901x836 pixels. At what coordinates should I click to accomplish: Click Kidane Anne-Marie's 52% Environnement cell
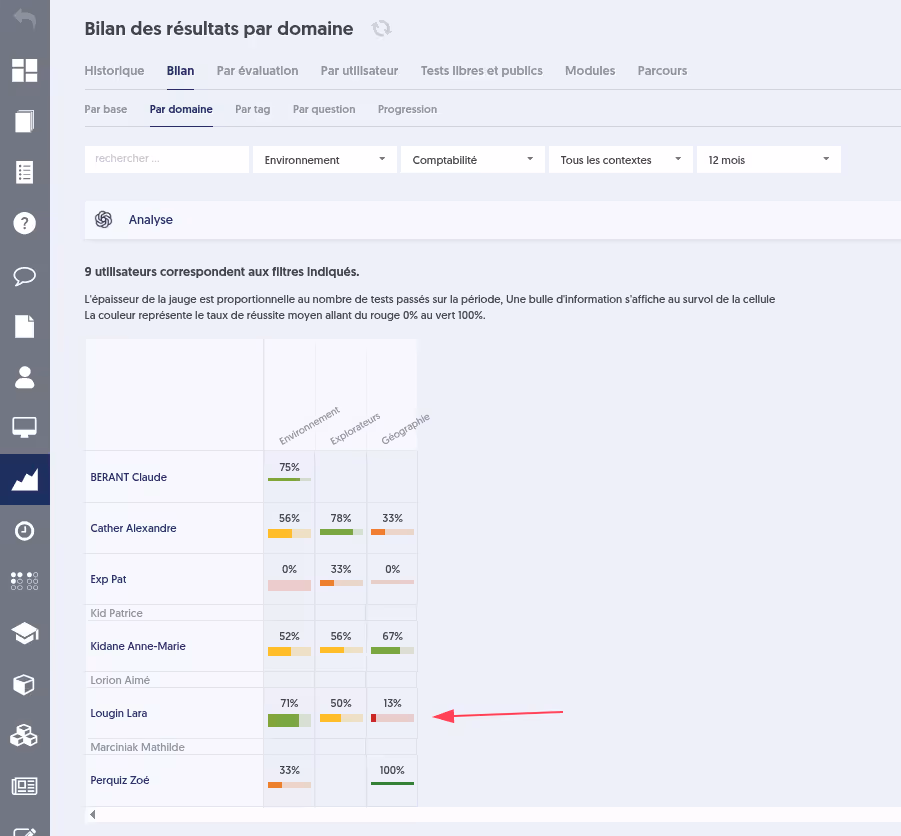click(x=289, y=646)
